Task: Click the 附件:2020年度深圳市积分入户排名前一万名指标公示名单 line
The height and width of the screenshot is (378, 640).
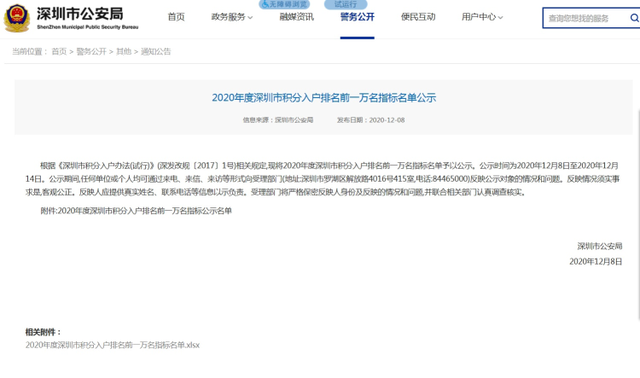Action: (x=136, y=211)
